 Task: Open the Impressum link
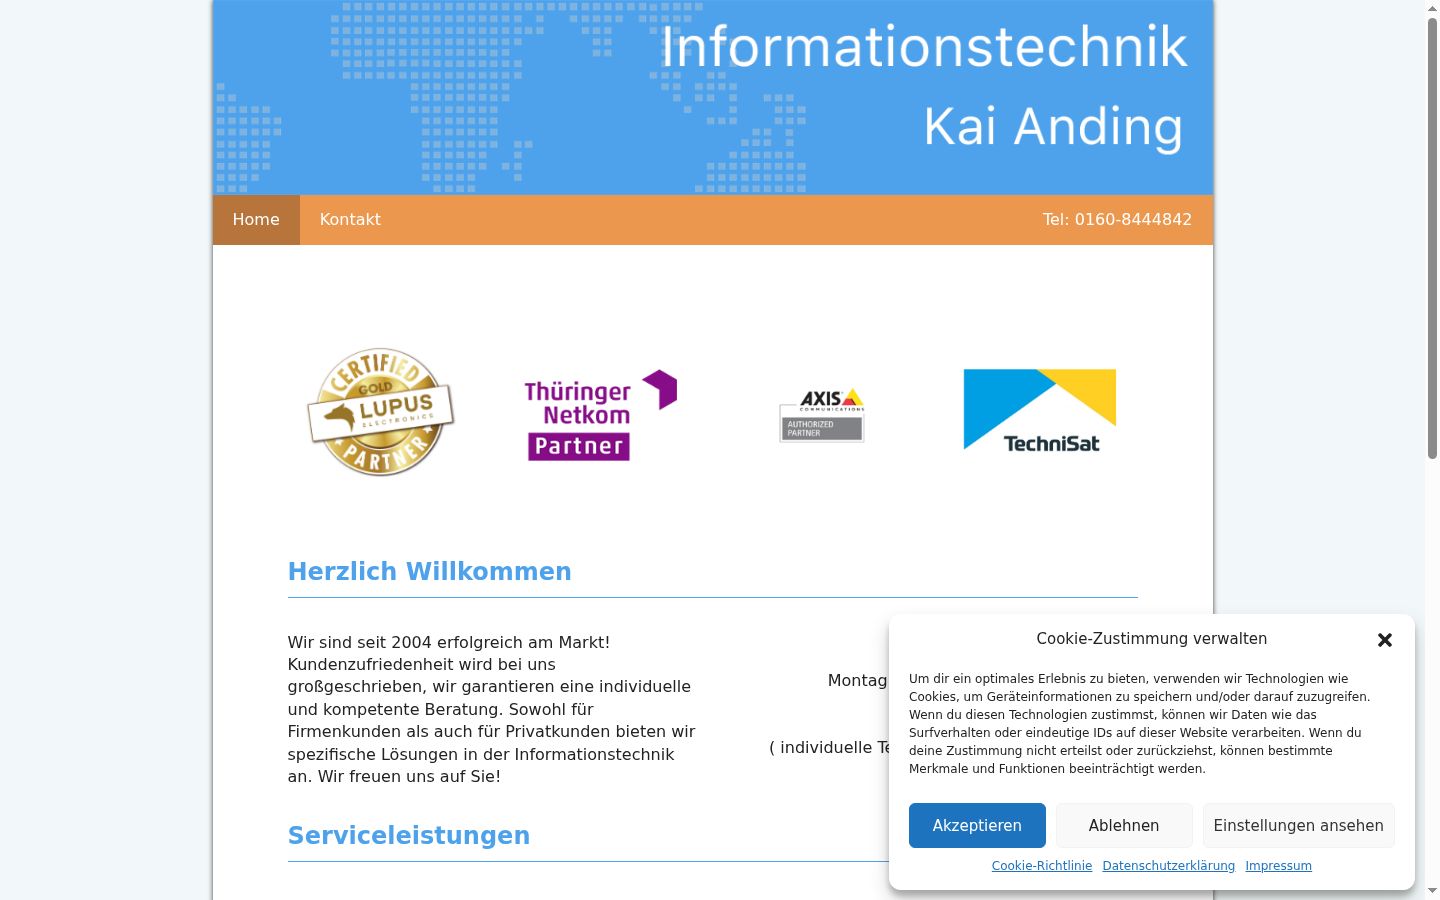1279,866
